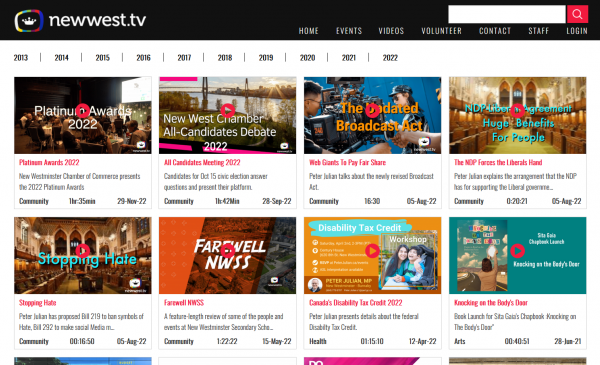Open the Platinum Awards 2022 title link

coord(49,163)
